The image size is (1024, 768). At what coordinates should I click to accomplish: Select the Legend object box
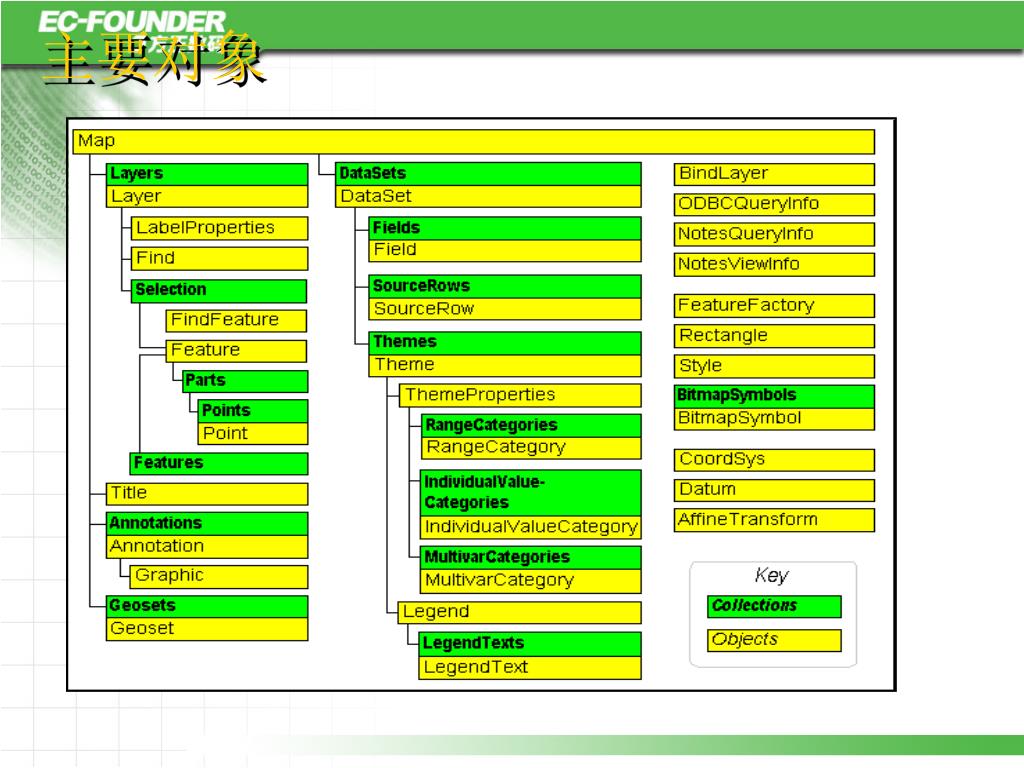pos(519,613)
